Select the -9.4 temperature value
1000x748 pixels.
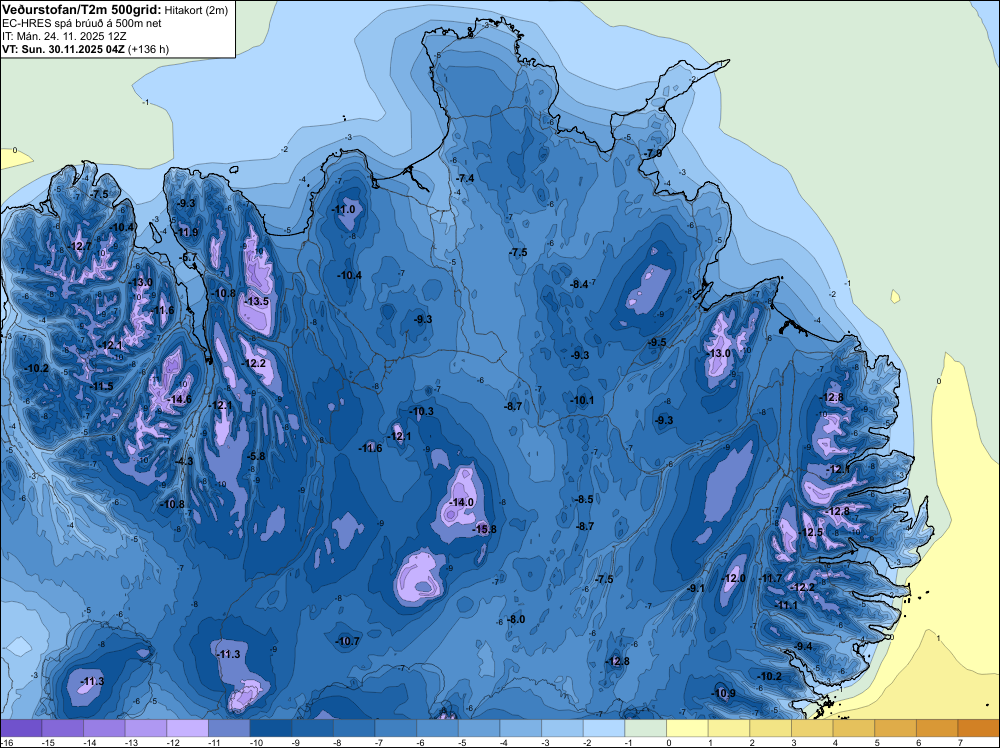coord(804,646)
